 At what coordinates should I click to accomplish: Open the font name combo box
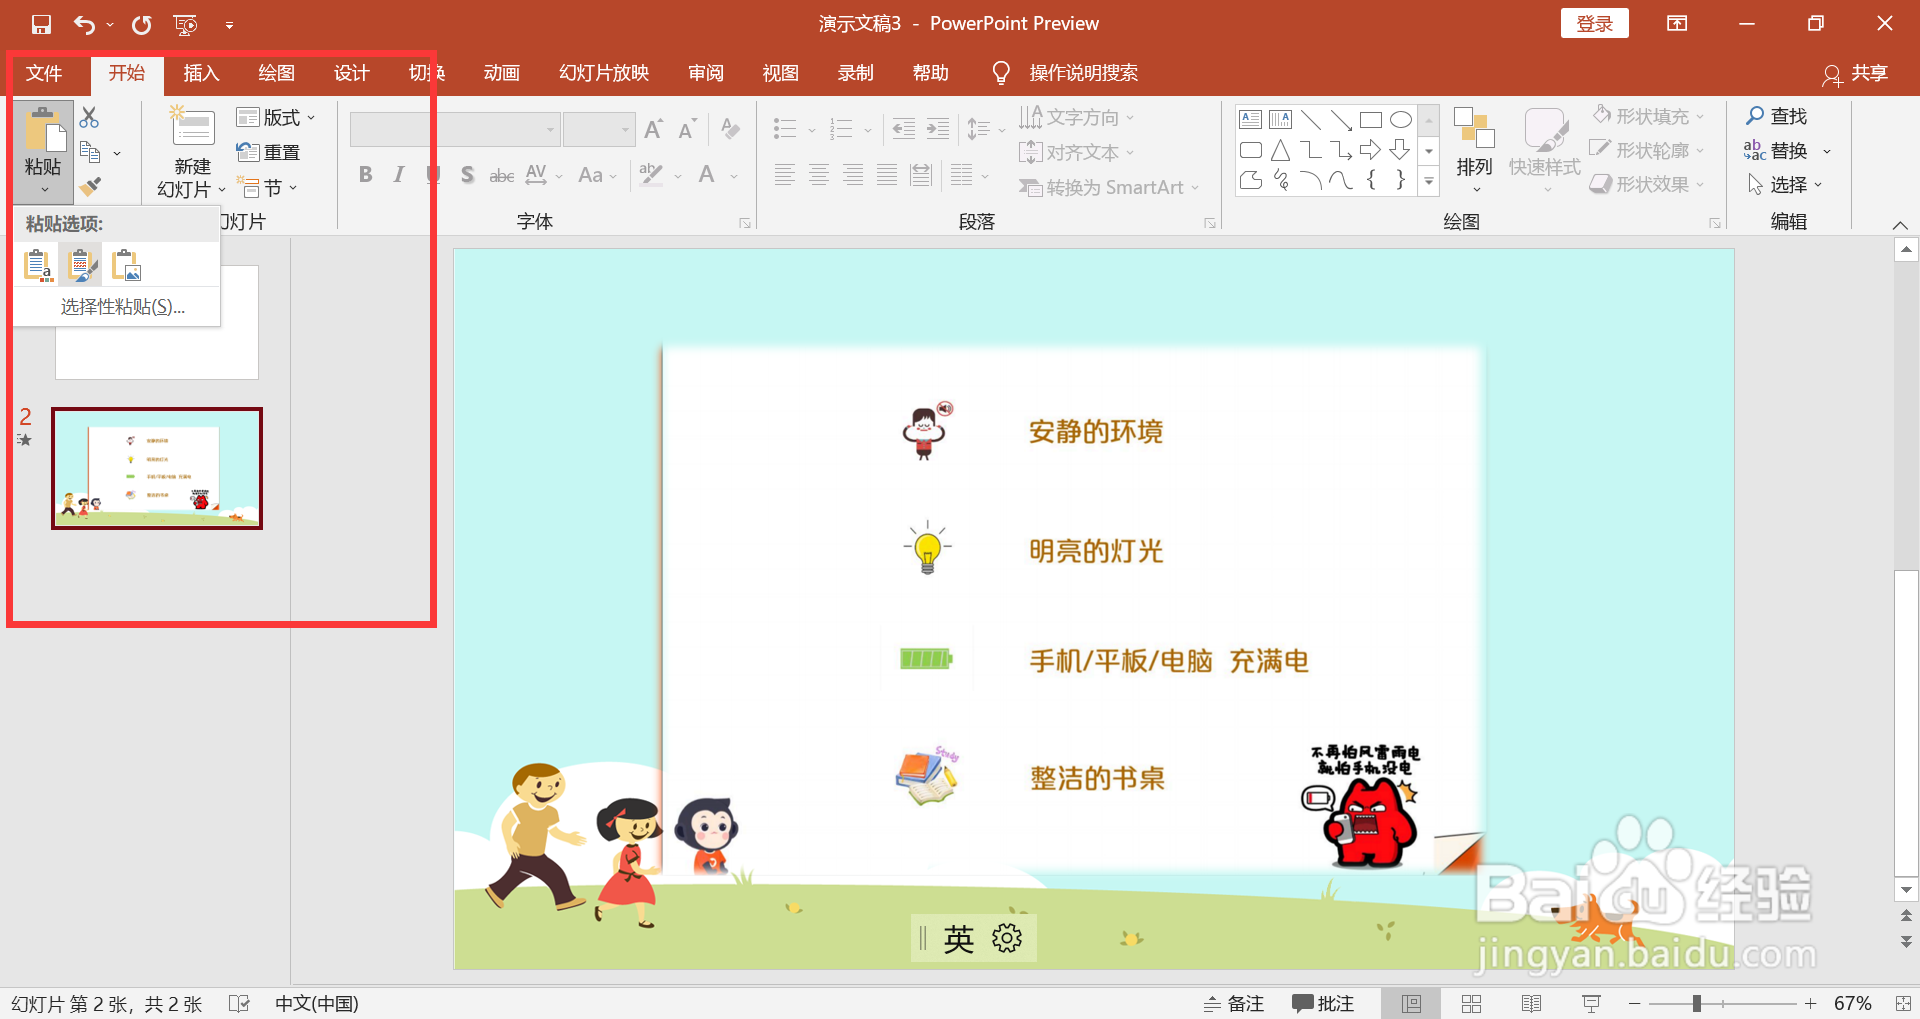(x=454, y=129)
